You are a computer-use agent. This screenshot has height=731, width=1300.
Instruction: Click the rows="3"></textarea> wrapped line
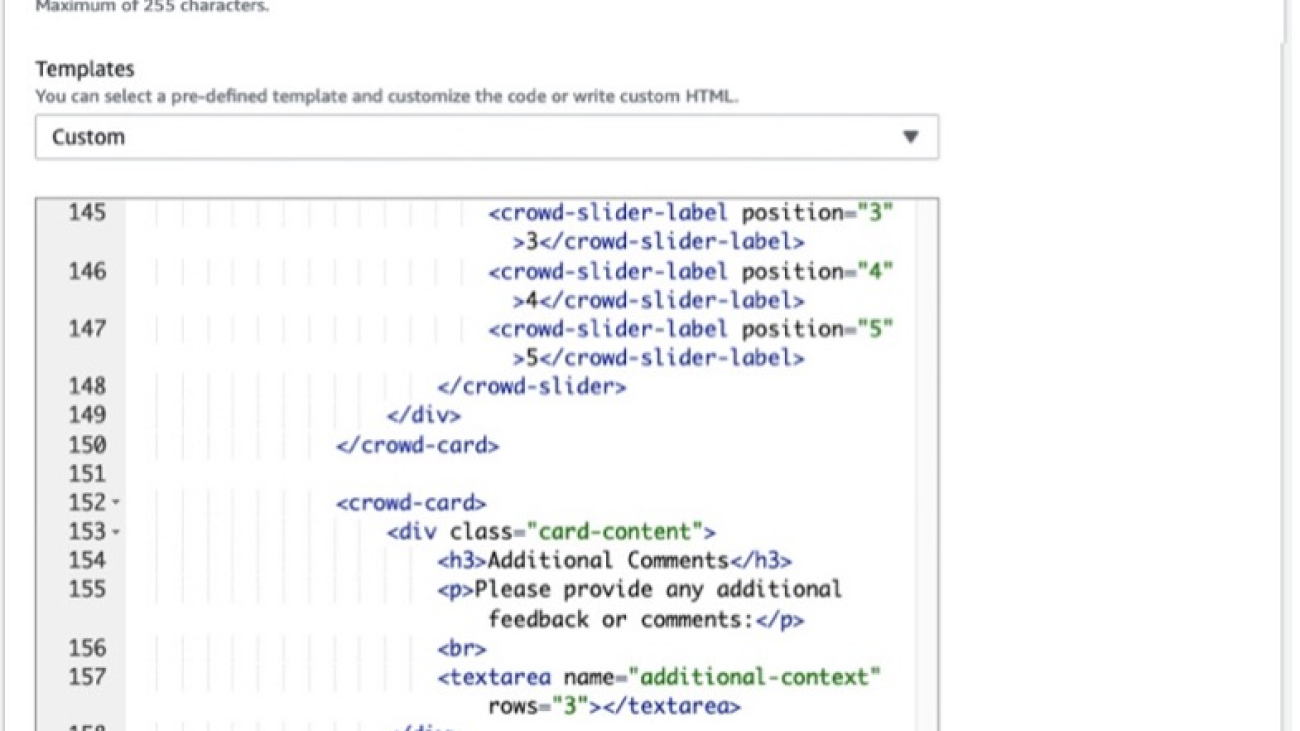(x=615, y=707)
